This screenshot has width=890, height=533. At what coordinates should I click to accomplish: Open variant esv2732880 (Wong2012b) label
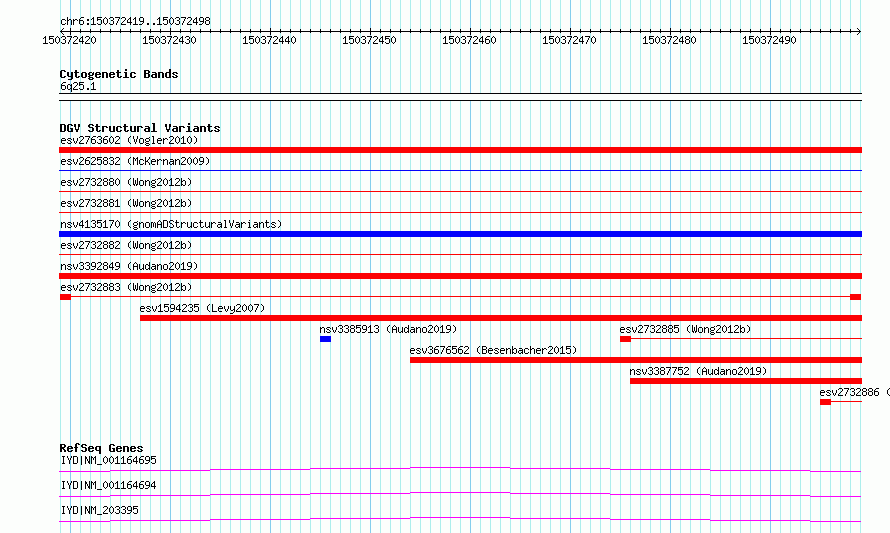click(x=126, y=182)
